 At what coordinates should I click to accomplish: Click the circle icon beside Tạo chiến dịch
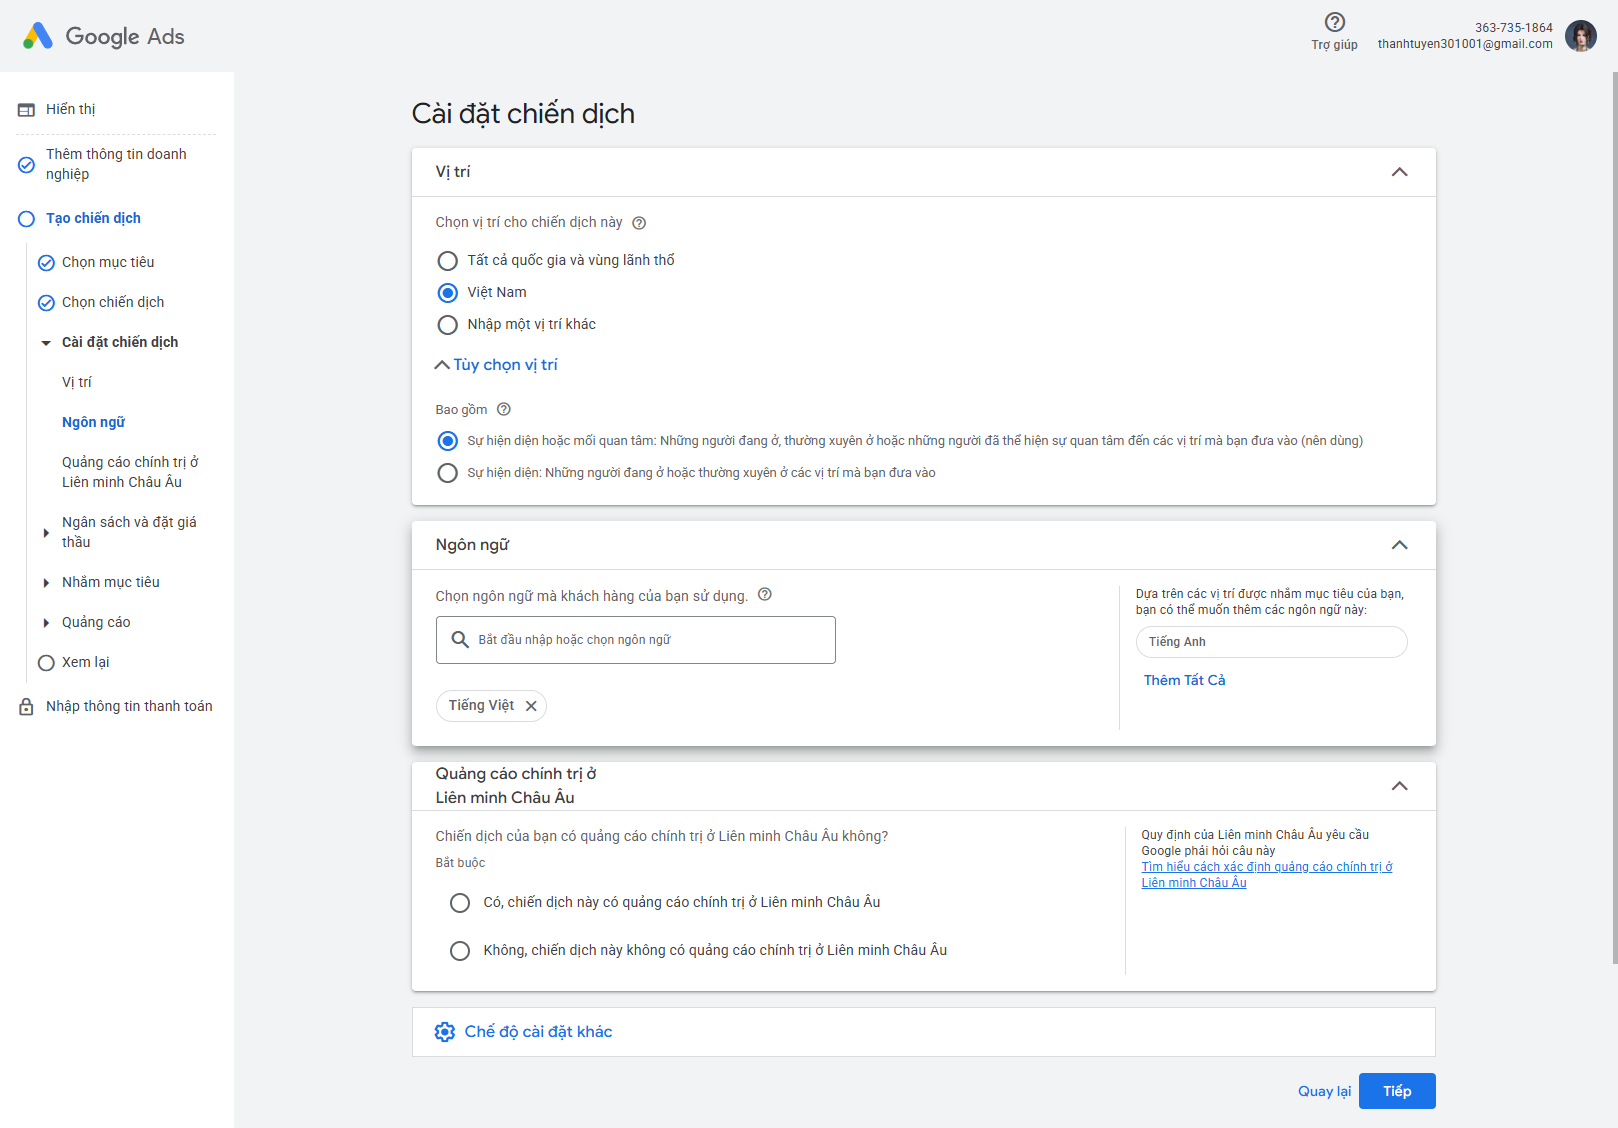[x=27, y=219]
